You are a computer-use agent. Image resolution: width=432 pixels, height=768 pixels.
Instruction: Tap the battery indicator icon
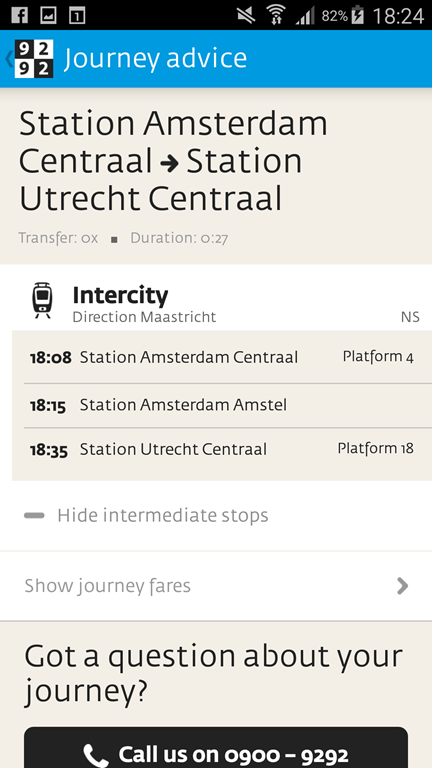point(358,15)
